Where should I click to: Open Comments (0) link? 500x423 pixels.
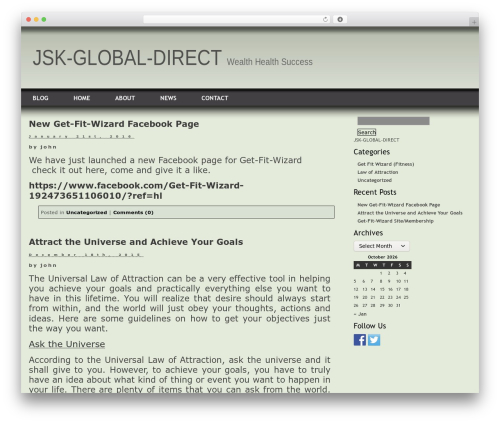[x=133, y=212]
